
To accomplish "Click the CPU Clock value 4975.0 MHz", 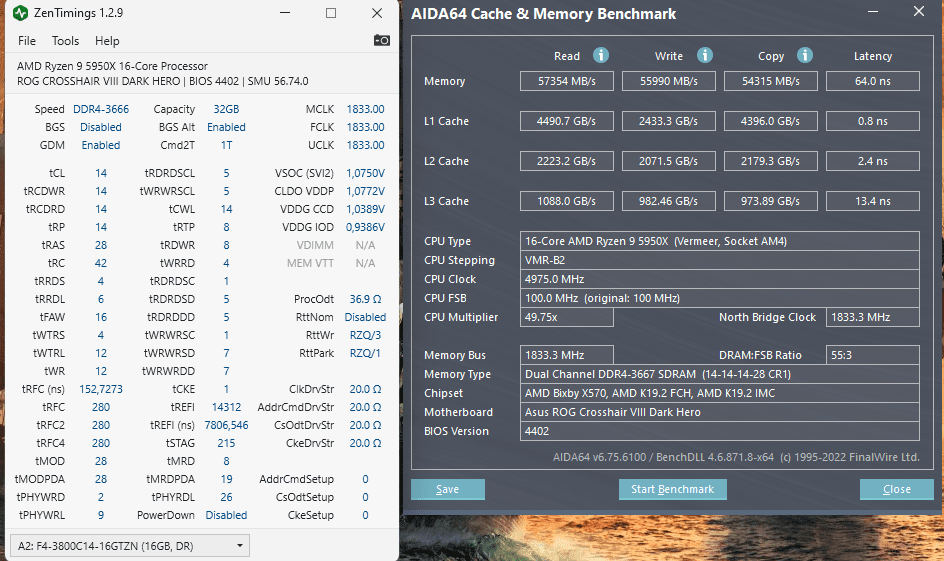I will 719,279.
